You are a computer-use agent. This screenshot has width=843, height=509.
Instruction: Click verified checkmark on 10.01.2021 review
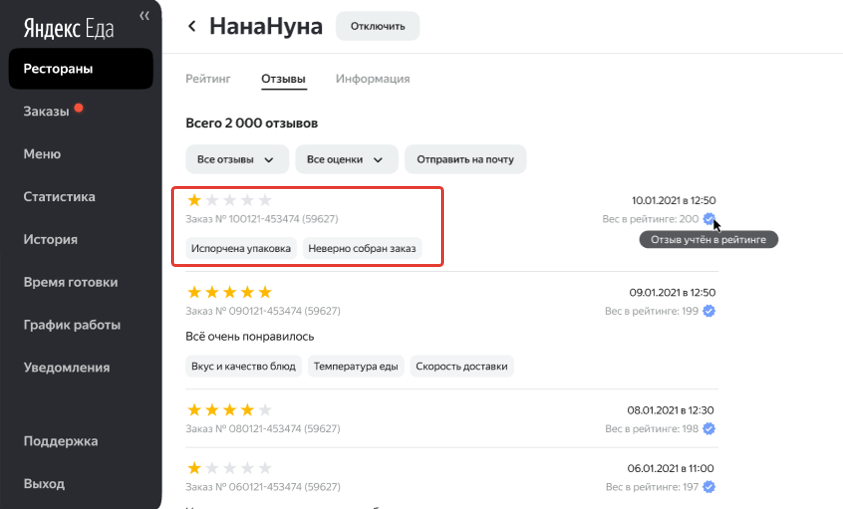(708, 219)
